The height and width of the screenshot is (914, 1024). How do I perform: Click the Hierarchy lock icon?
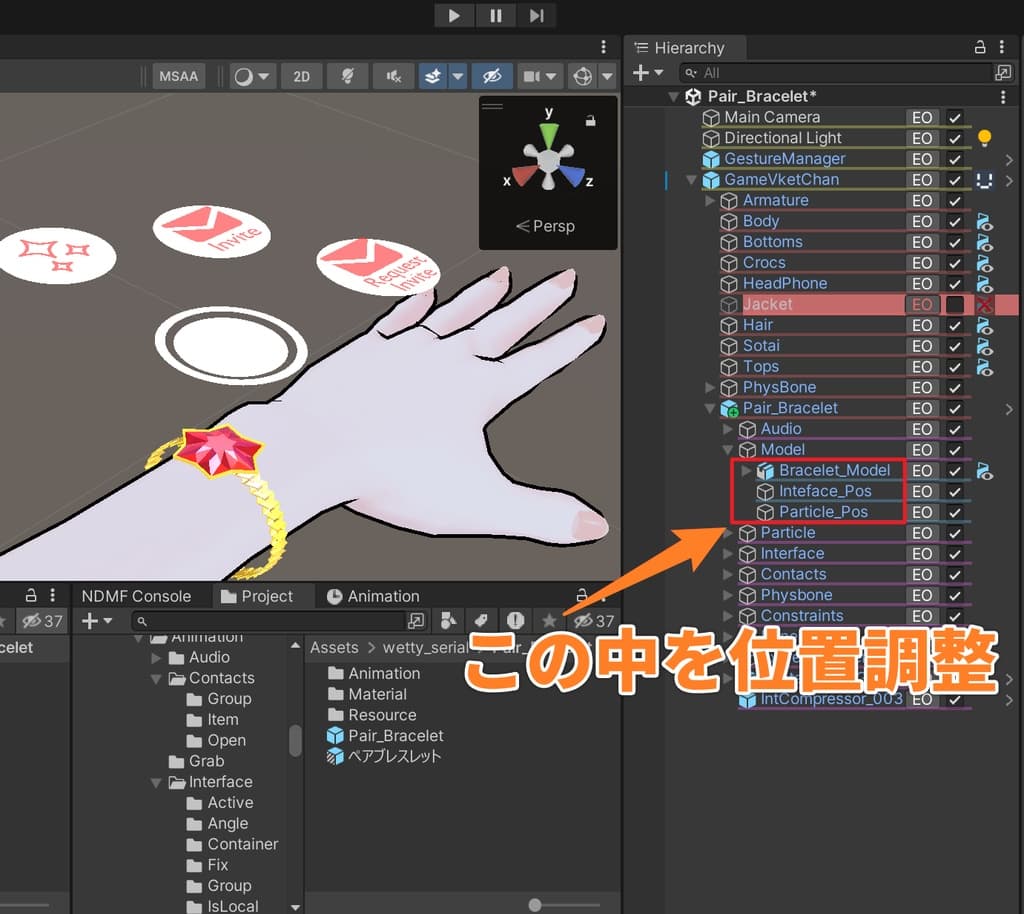tap(980, 48)
